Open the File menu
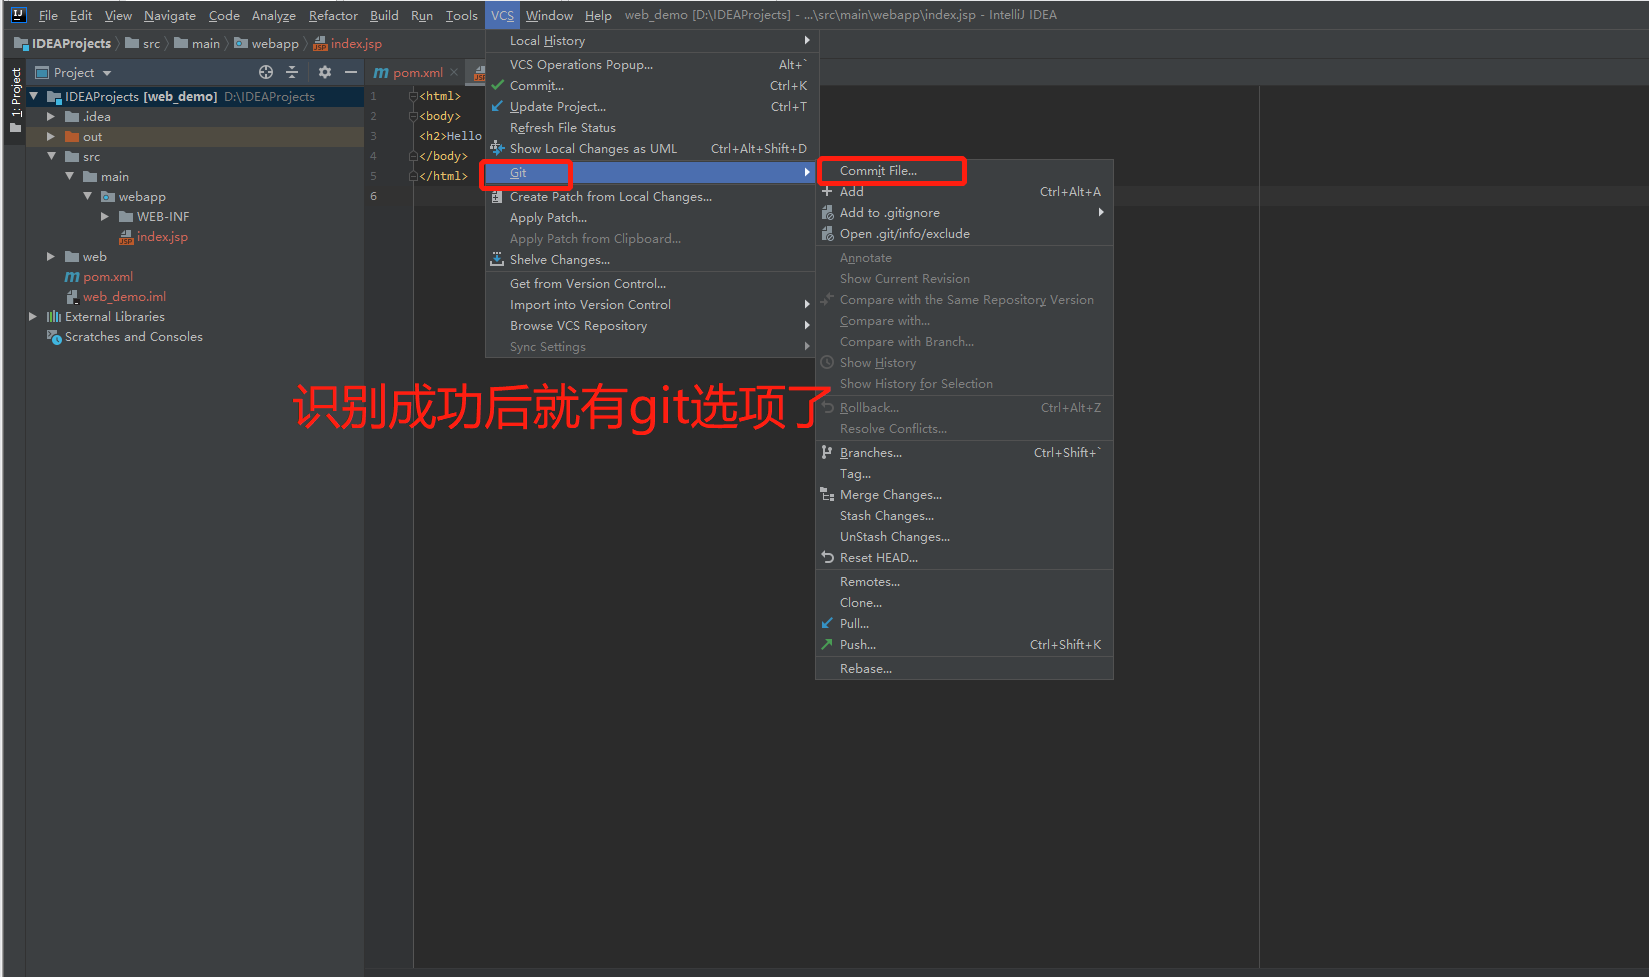 click(48, 15)
